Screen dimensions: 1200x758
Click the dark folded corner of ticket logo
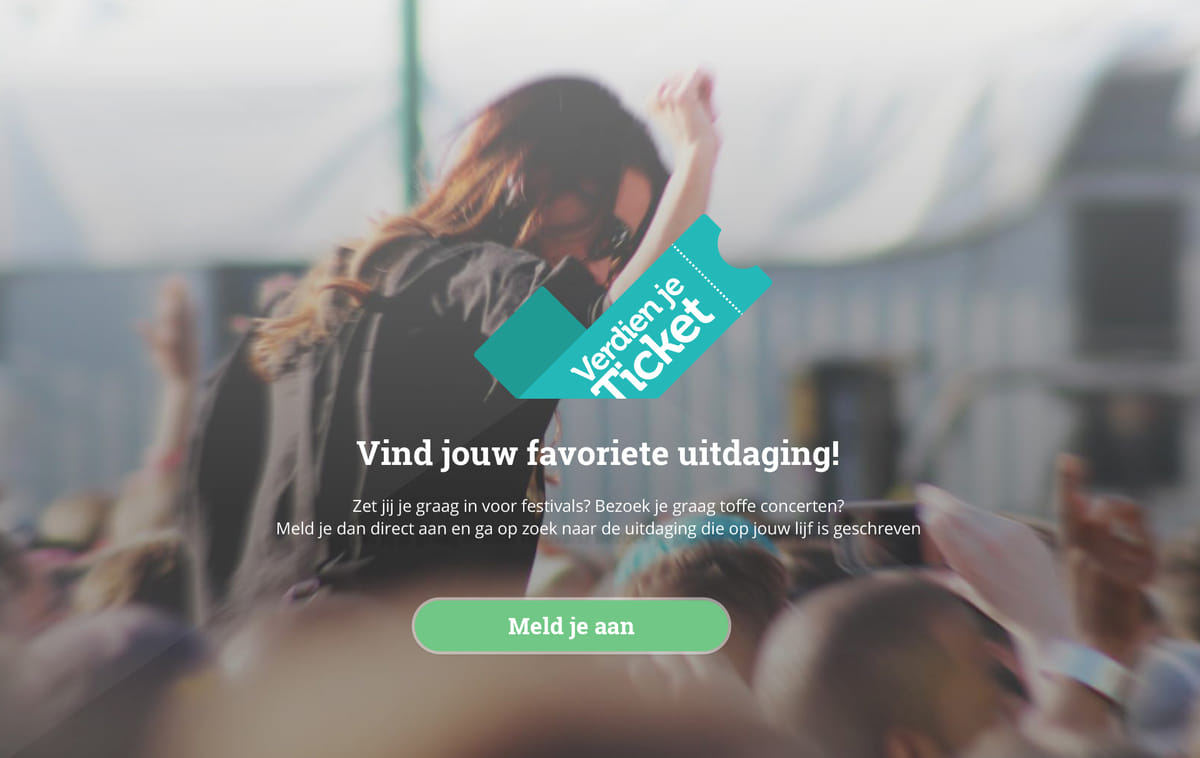point(532,338)
